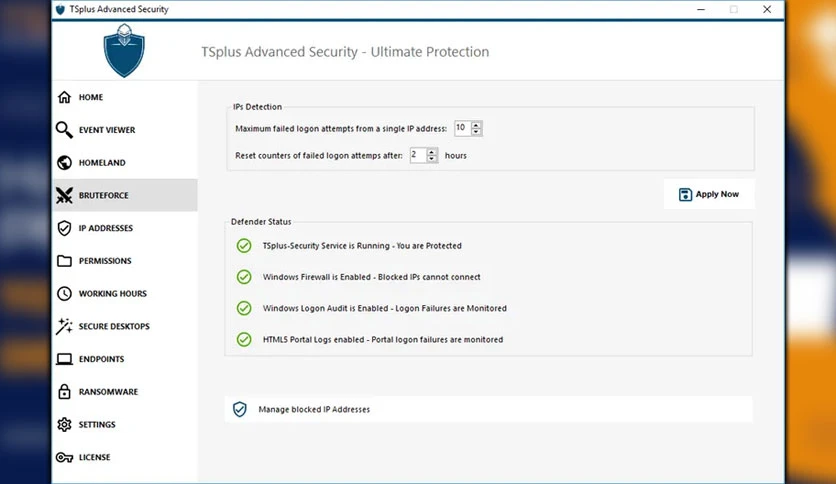The width and height of the screenshot is (836, 484).
Task: Click 'TSplus-Security Service is Running' status text
Action: click(x=361, y=246)
